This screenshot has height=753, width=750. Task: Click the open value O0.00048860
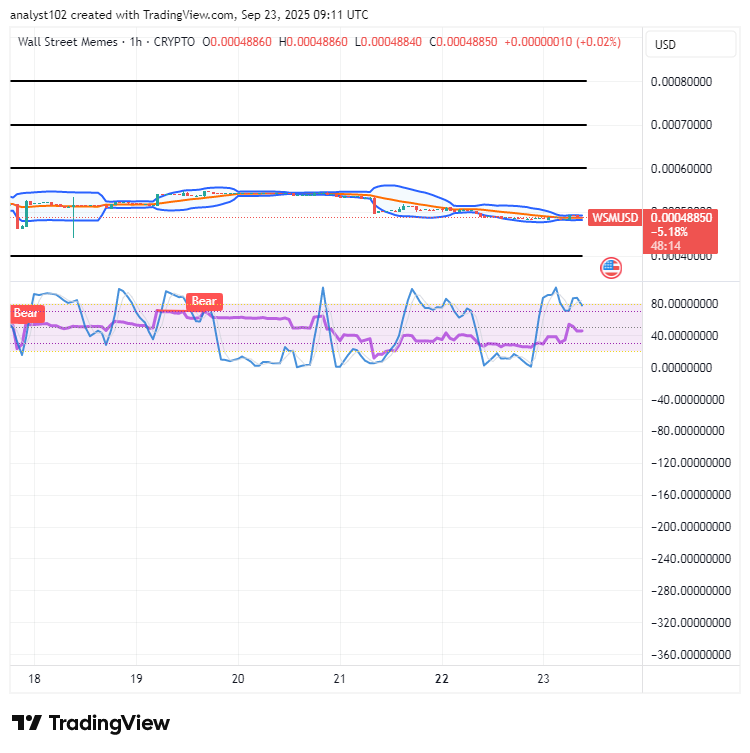[x=237, y=42]
